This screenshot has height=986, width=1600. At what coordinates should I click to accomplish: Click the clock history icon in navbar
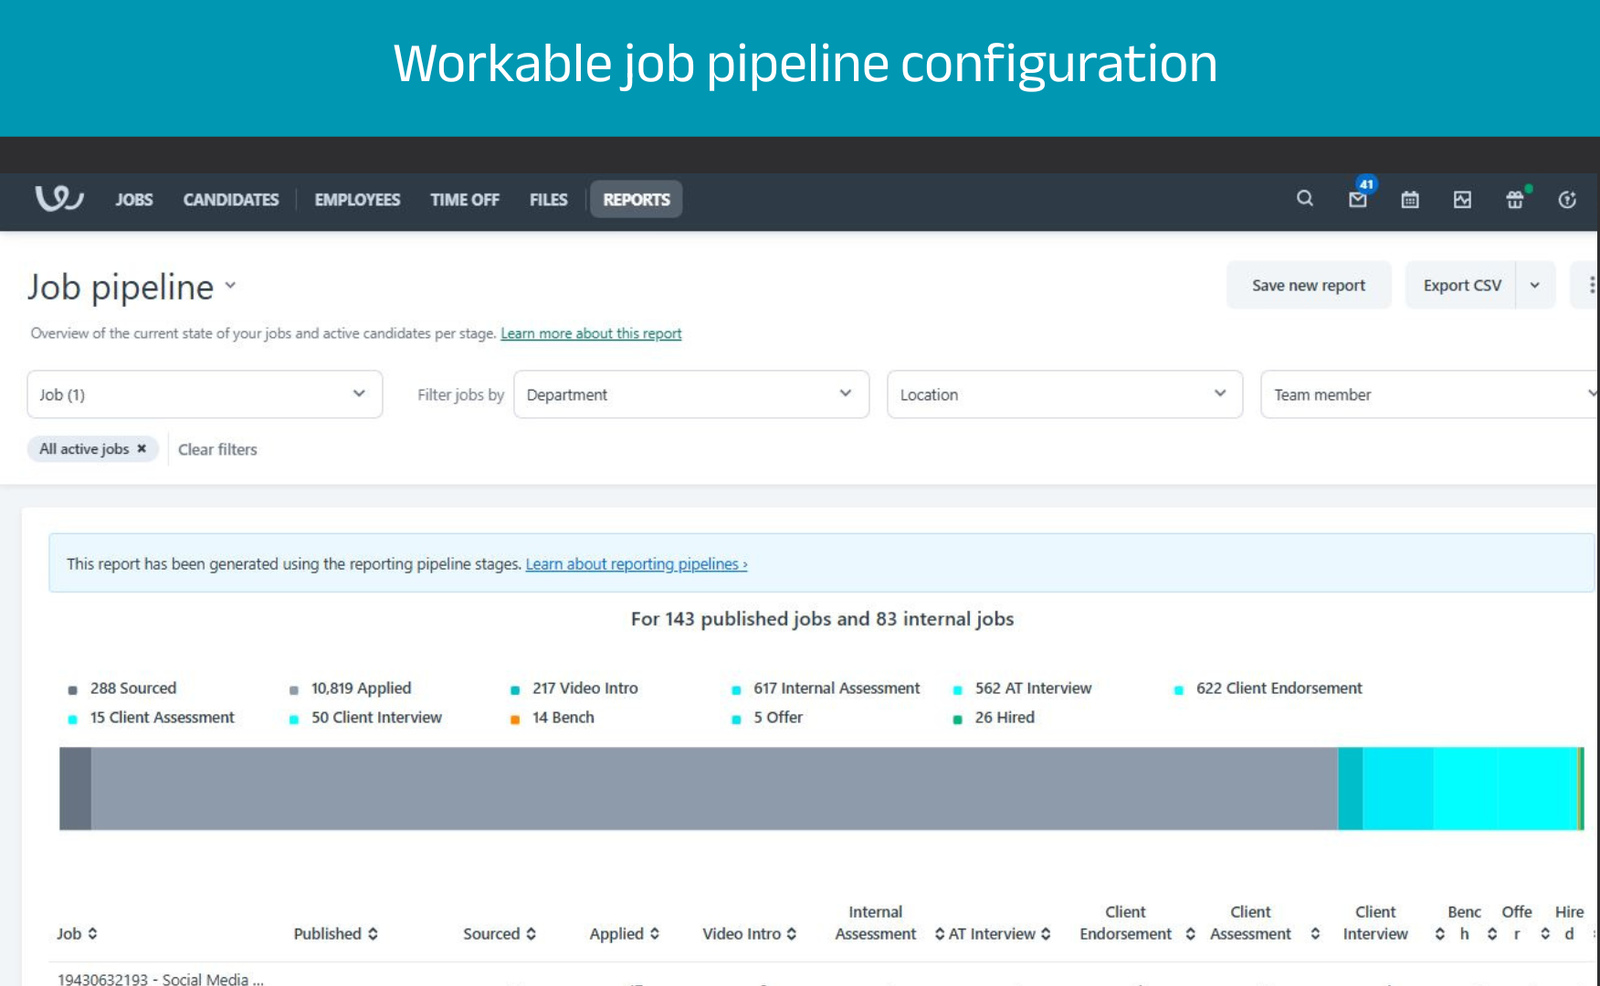point(1567,199)
